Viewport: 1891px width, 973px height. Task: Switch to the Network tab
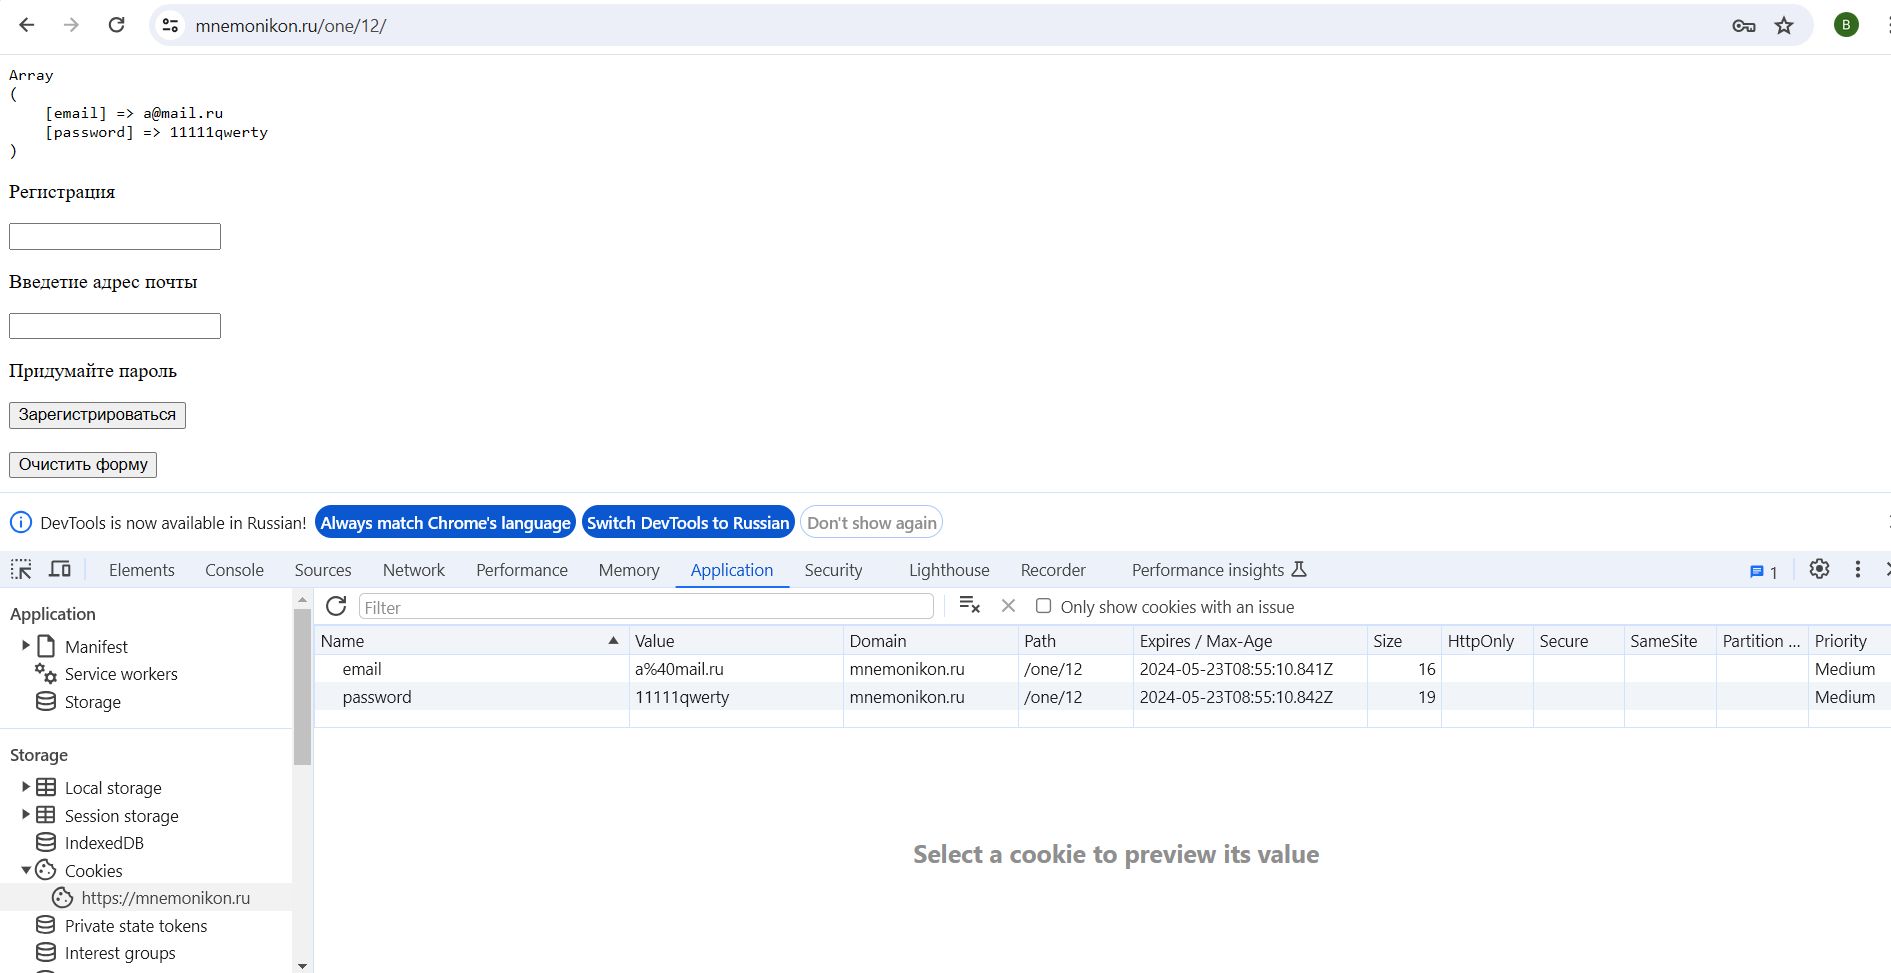tap(413, 570)
